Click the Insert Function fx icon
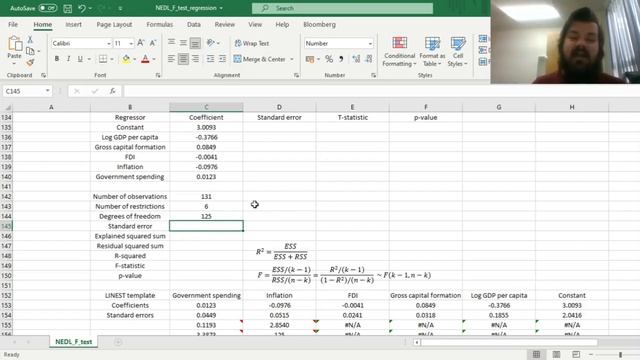This screenshot has height=360, width=640. coord(113,91)
